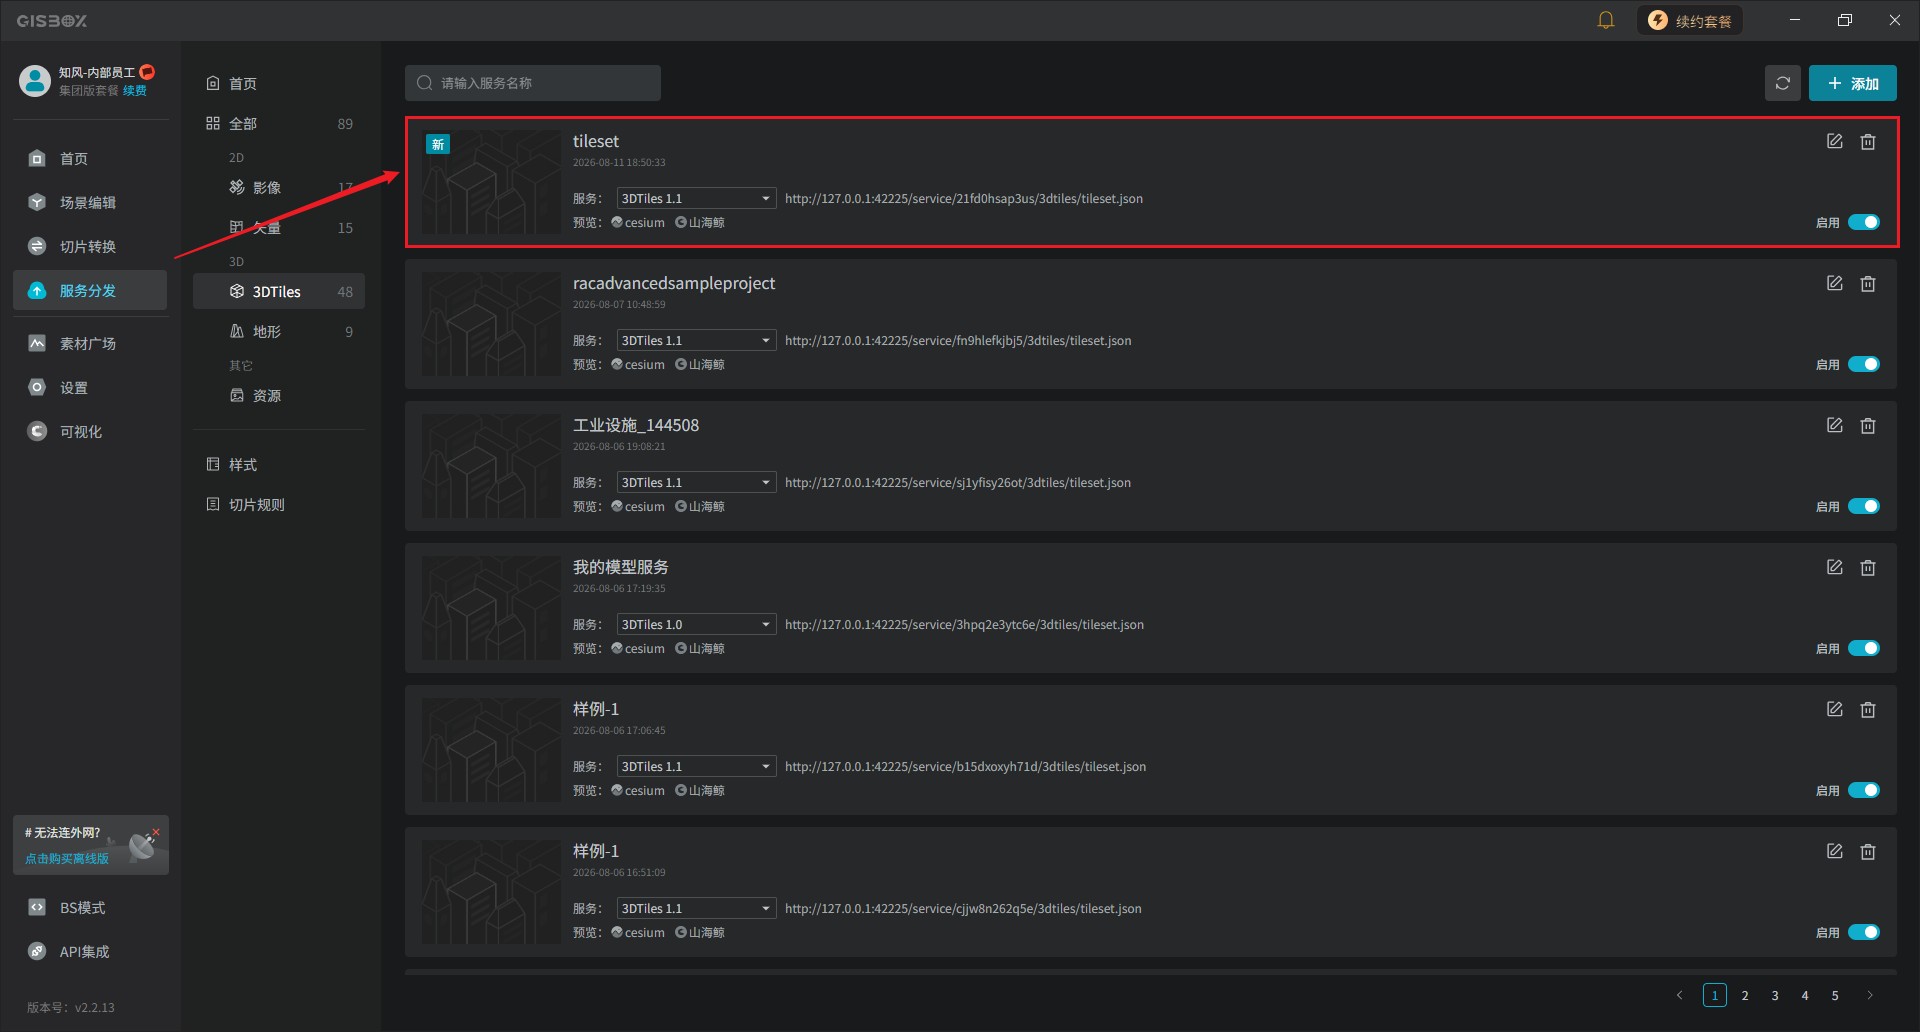Delete the 样例-1 entry dated 16:51:09
The width and height of the screenshot is (1920, 1032).
[1867, 852]
